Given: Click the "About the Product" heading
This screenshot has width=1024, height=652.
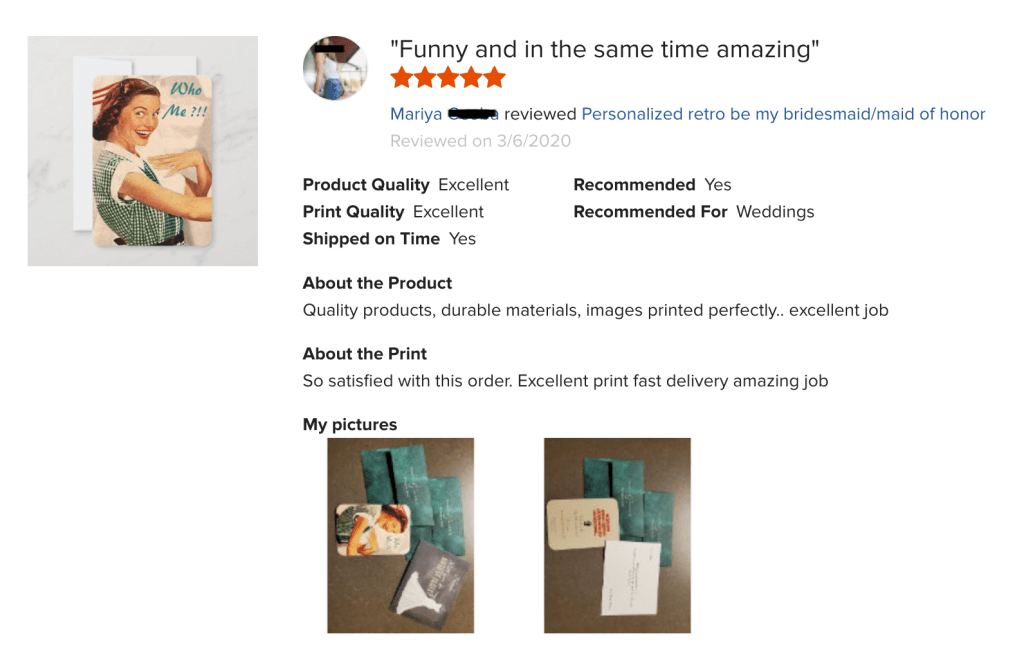Looking at the screenshot, I should click(x=377, y=283).
